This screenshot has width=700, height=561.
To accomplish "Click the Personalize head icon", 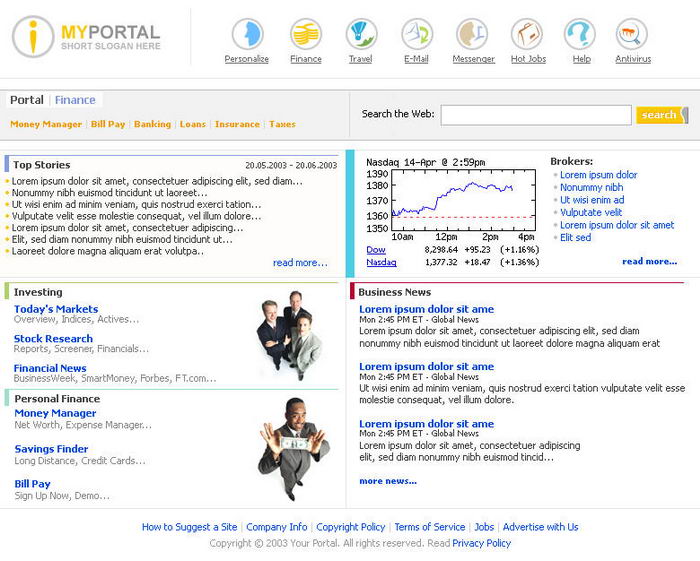I will (247, 34).
